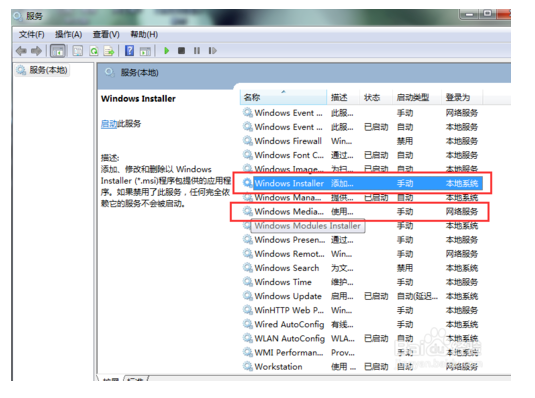Click the 服务(本地) header in the right pane
The height and width of the screenshot is (398, 535).
click(139, 73)
